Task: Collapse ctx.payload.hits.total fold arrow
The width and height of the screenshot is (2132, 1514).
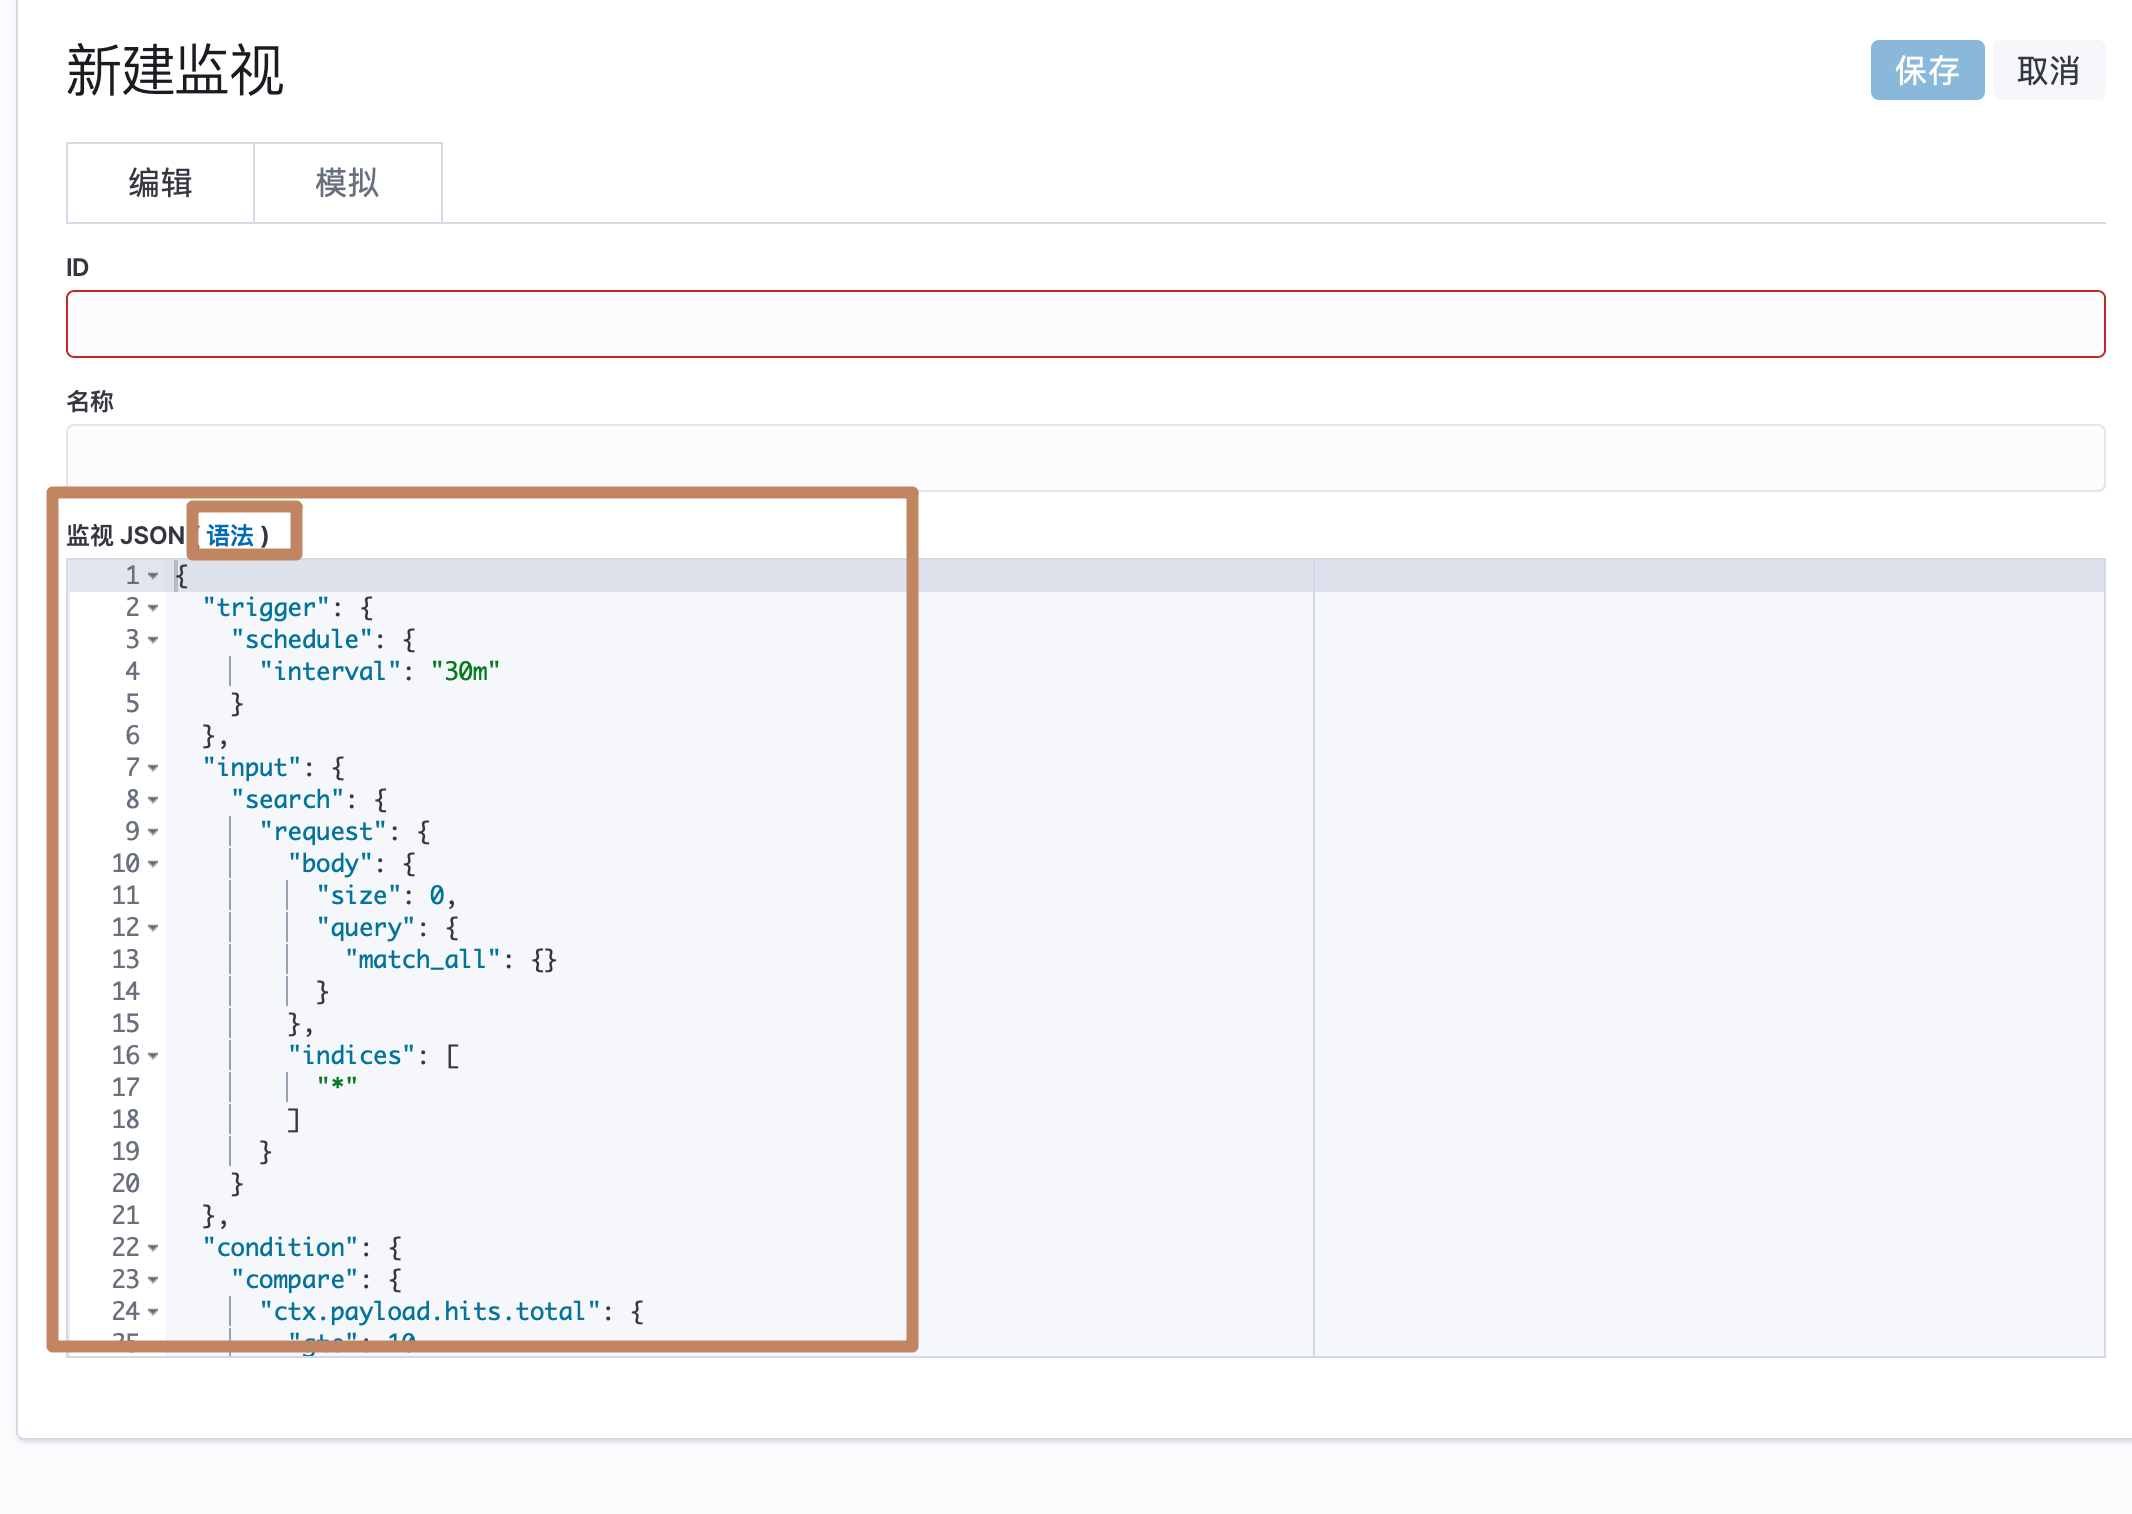Action: 153,1312
